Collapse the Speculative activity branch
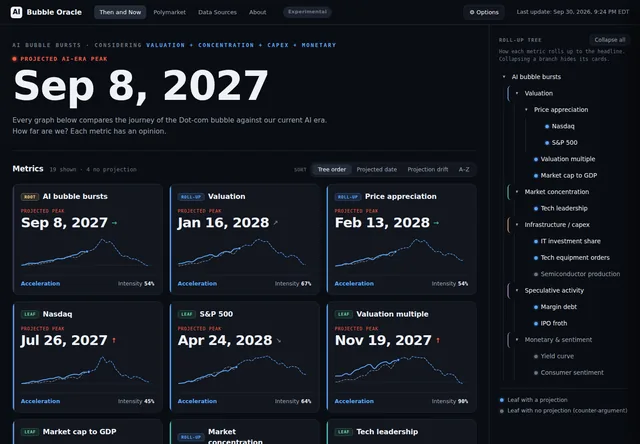 coord(517,291)
